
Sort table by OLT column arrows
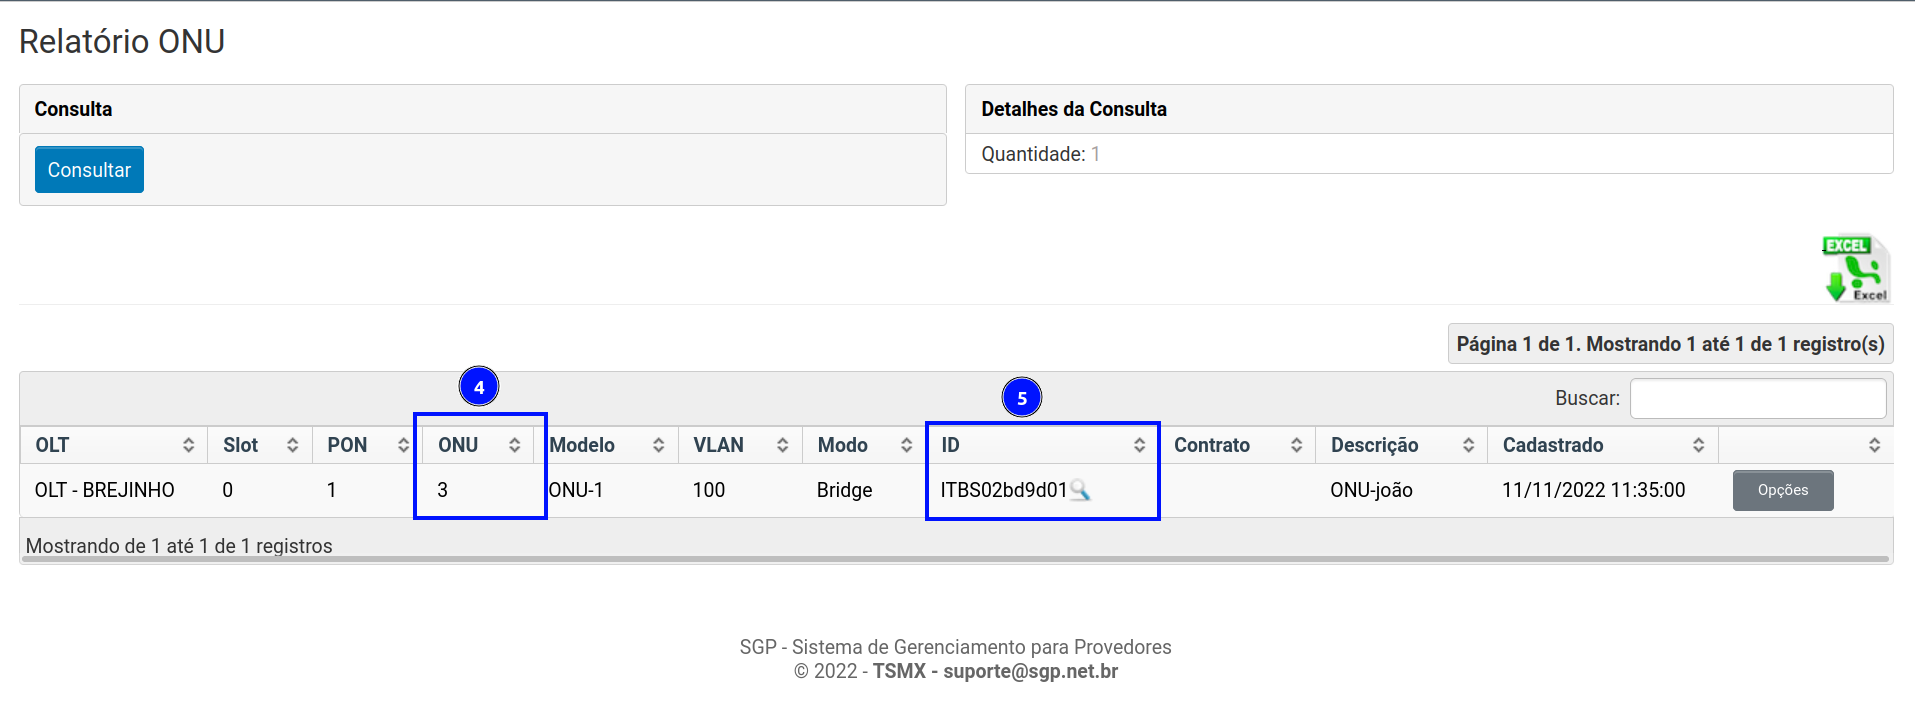(188, 445)
